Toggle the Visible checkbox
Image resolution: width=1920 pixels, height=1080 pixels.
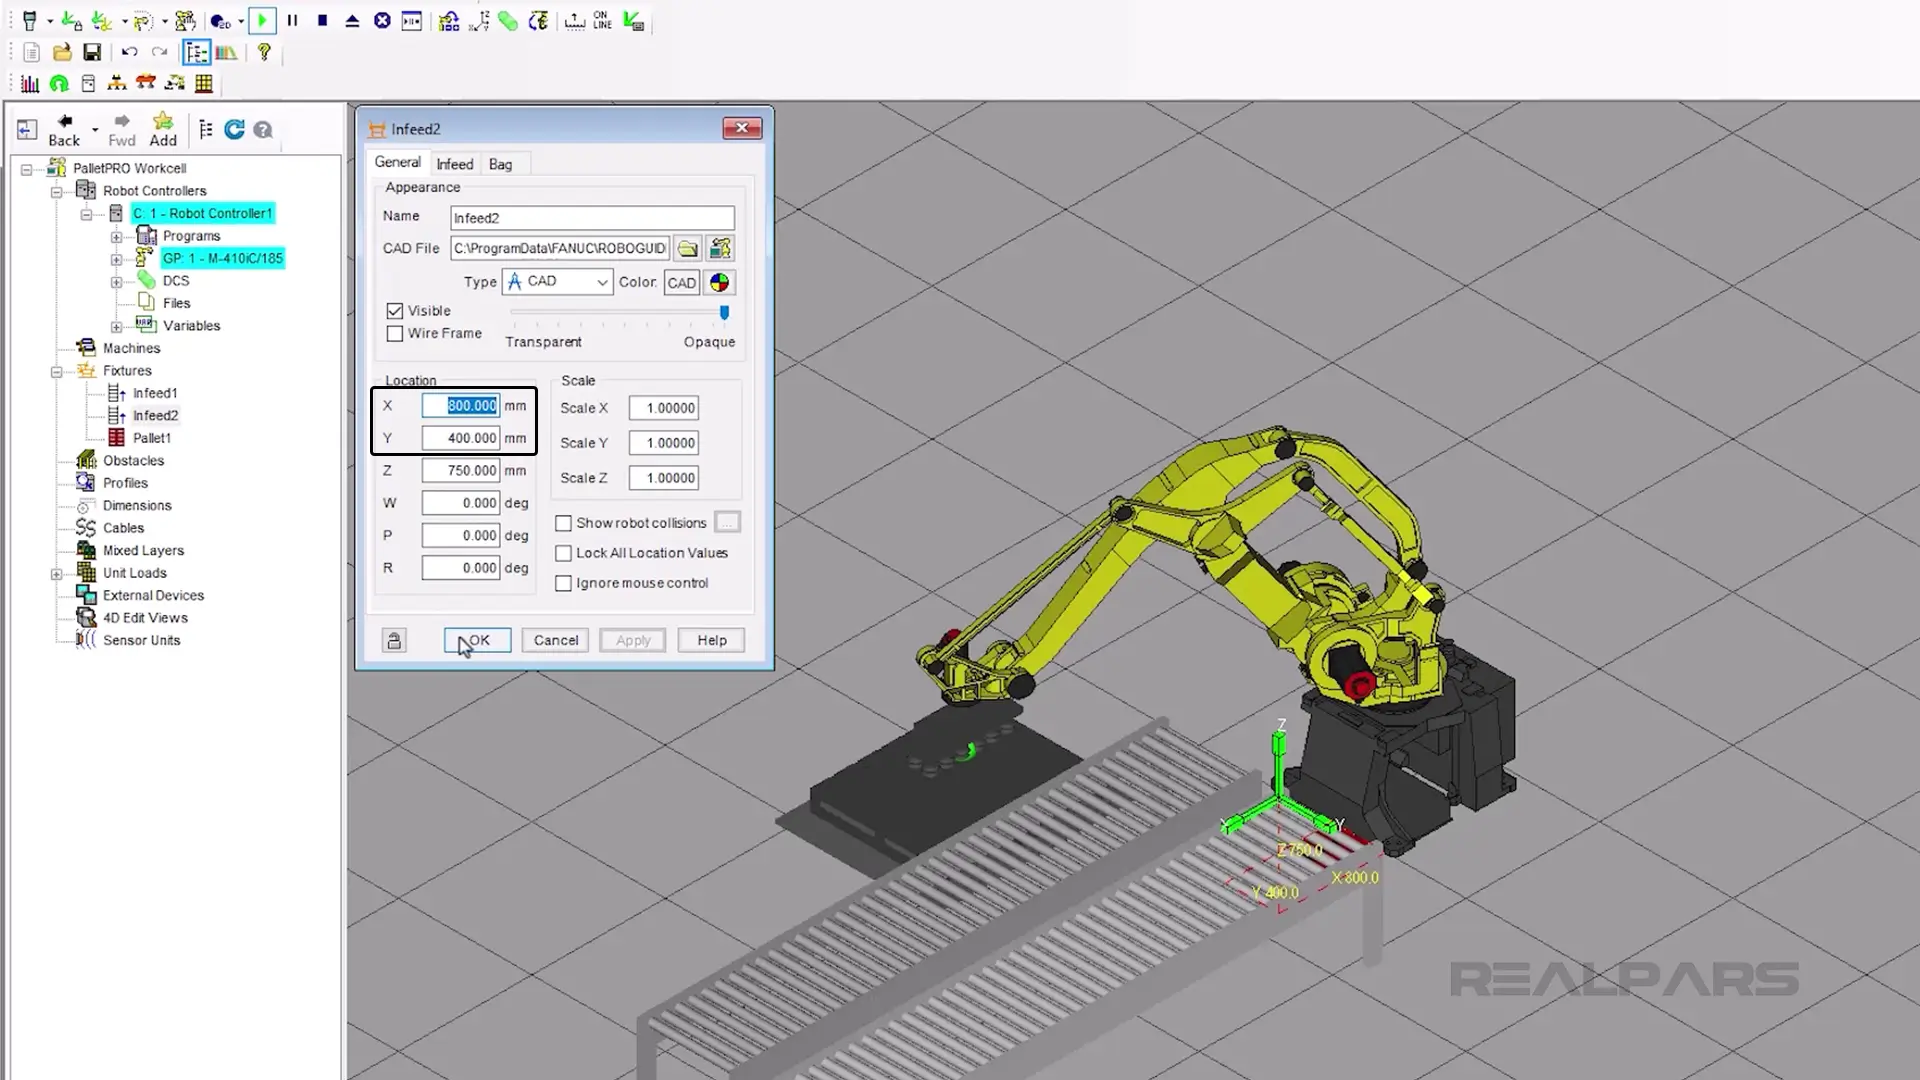tap(395, 311)
